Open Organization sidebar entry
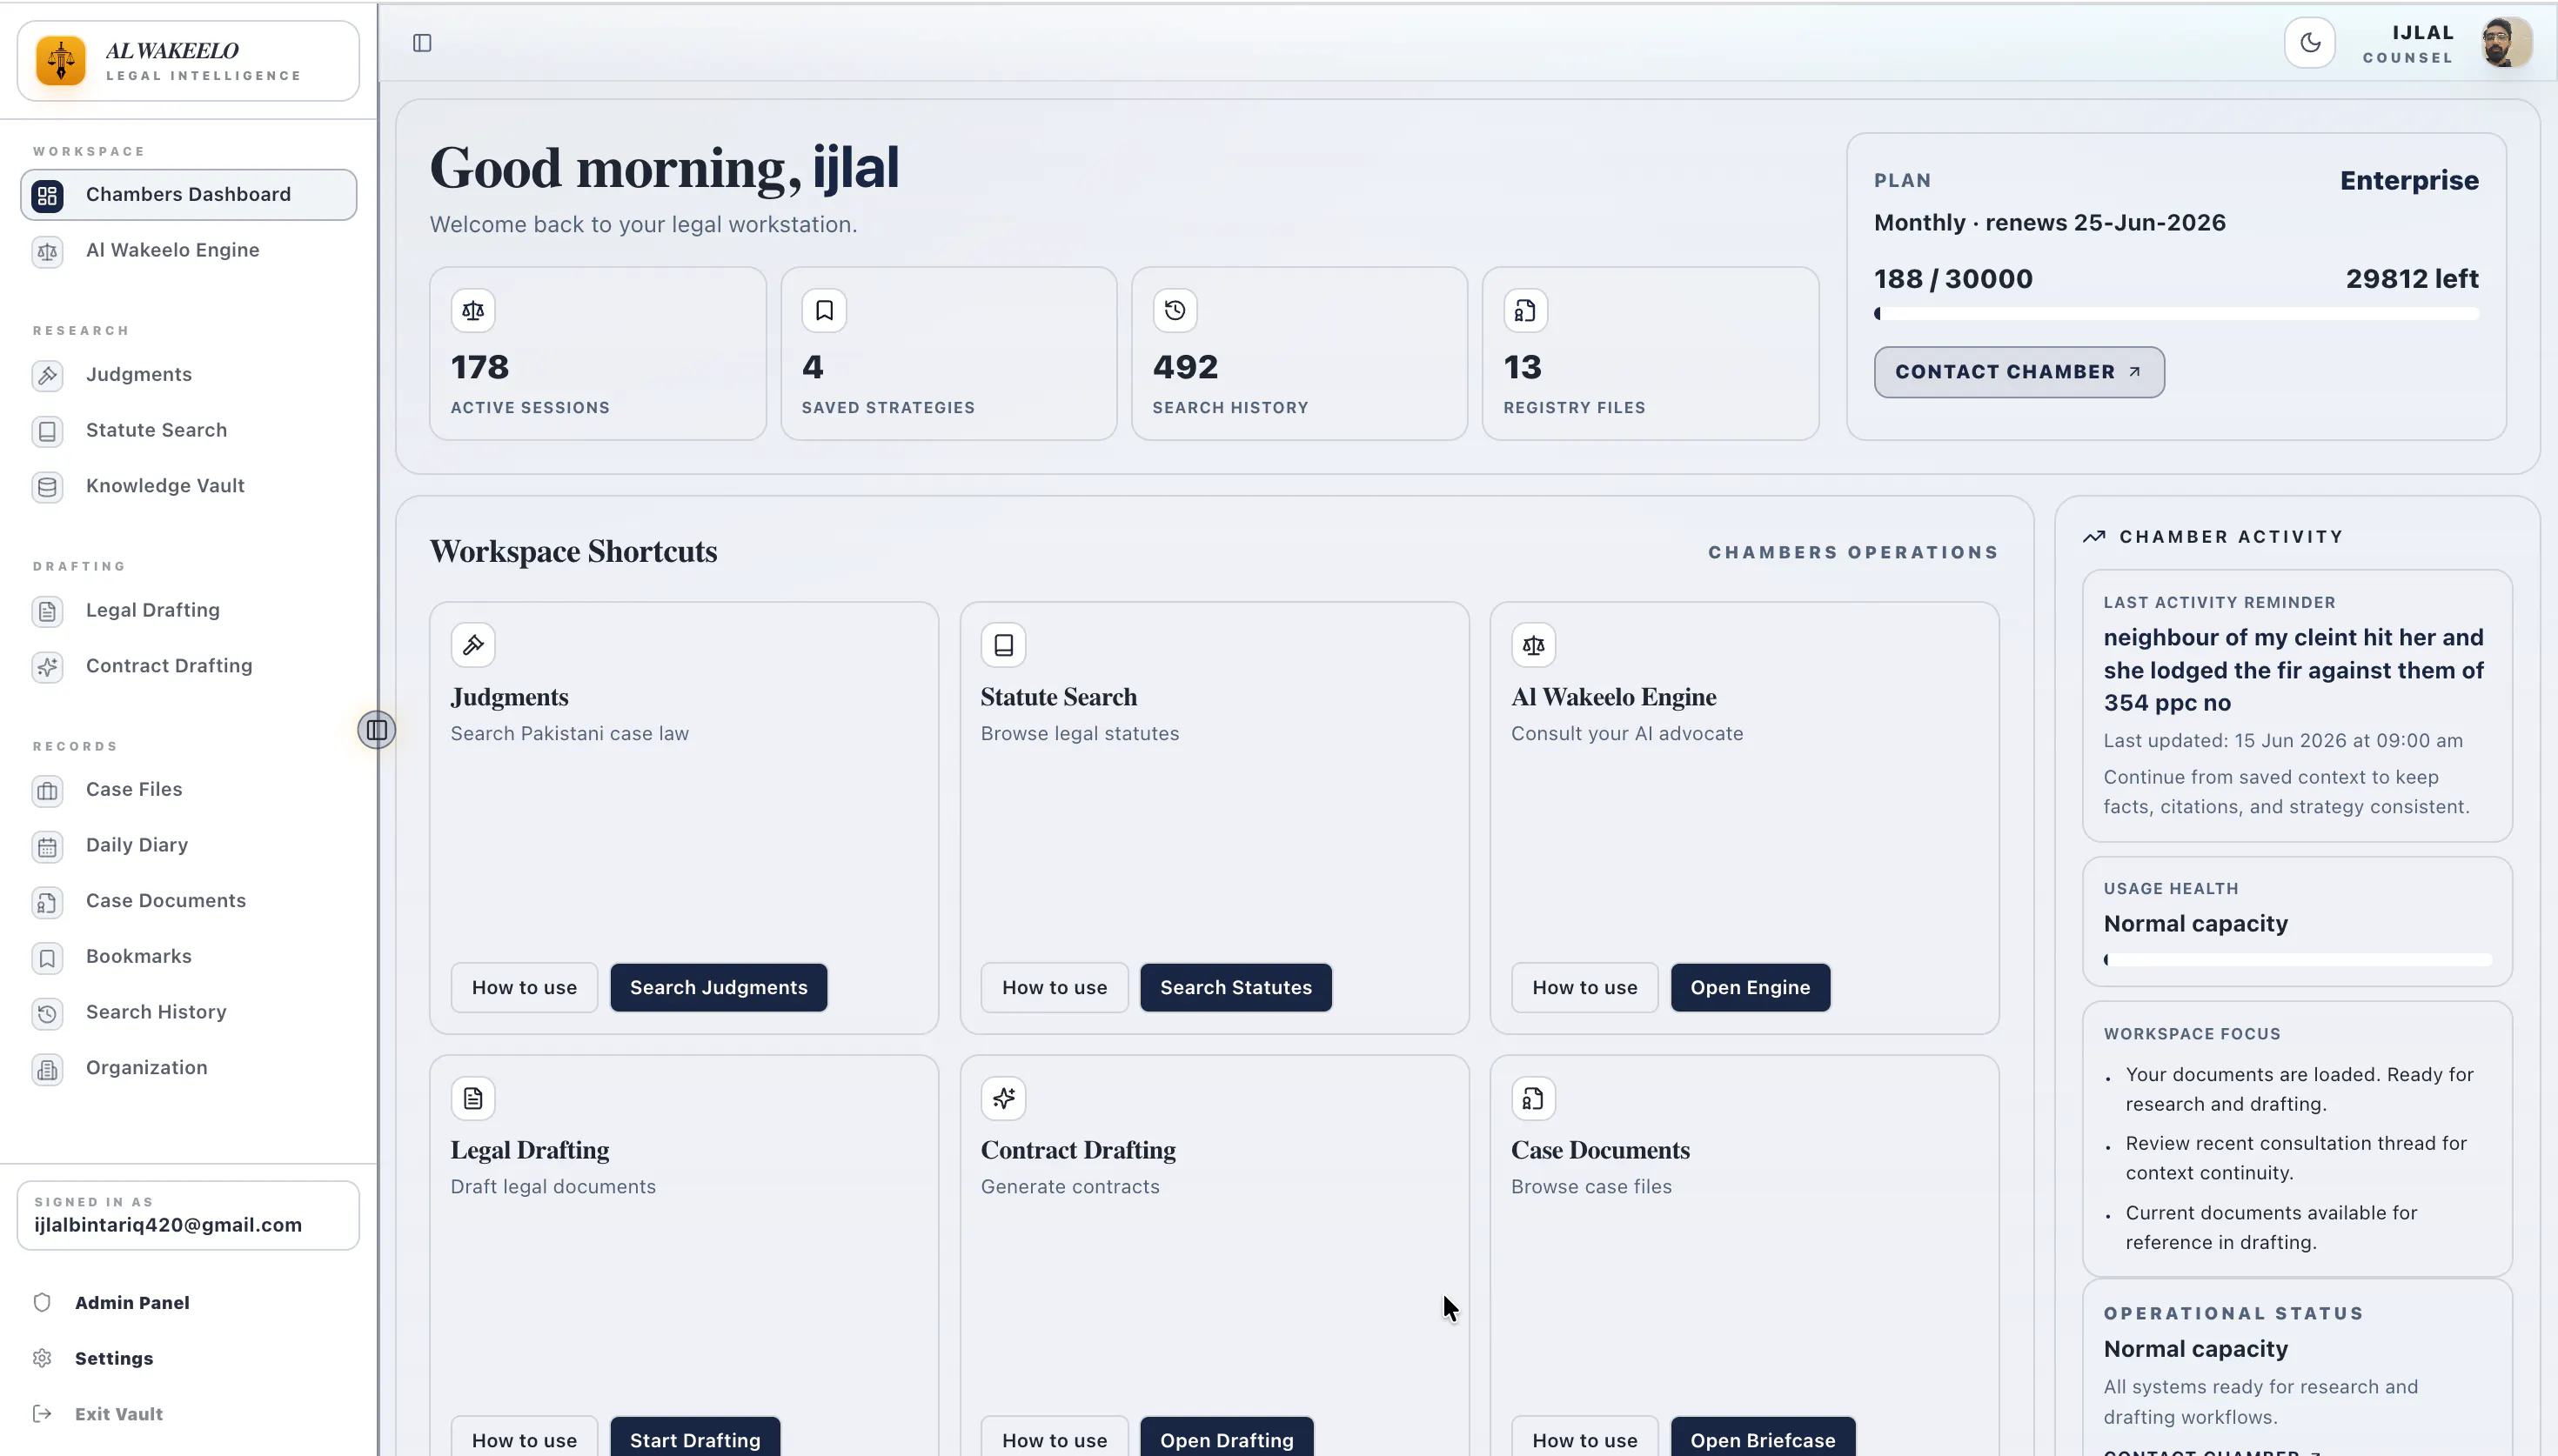 point(188,1067)
